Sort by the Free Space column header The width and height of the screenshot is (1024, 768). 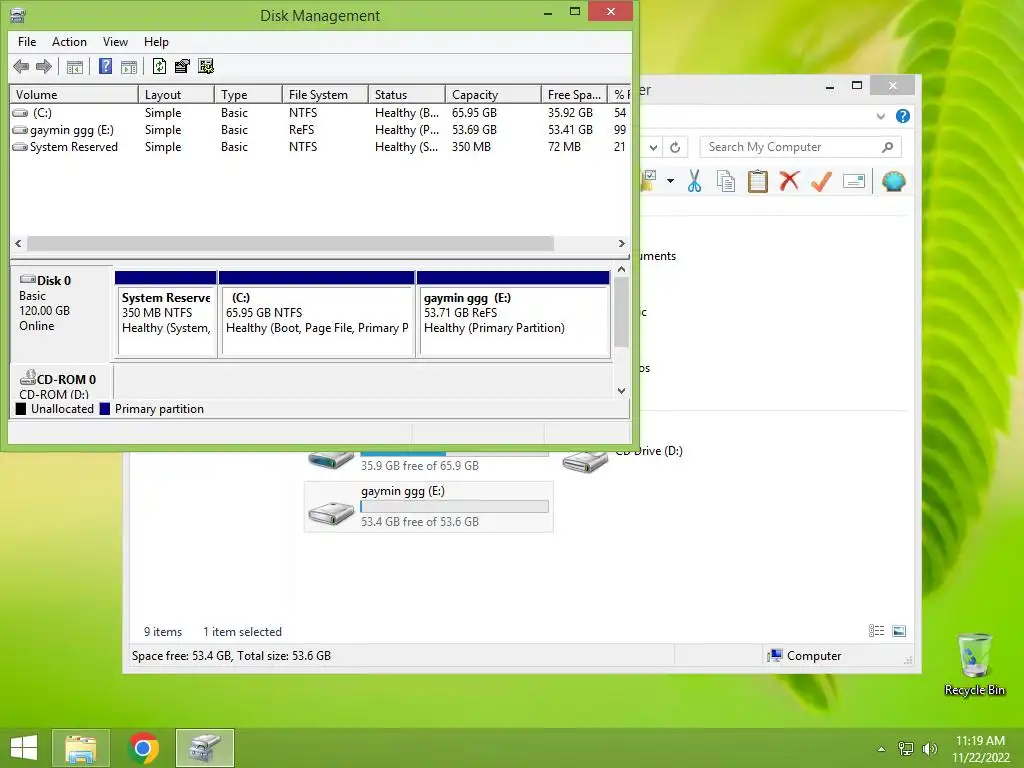point(574,95)
